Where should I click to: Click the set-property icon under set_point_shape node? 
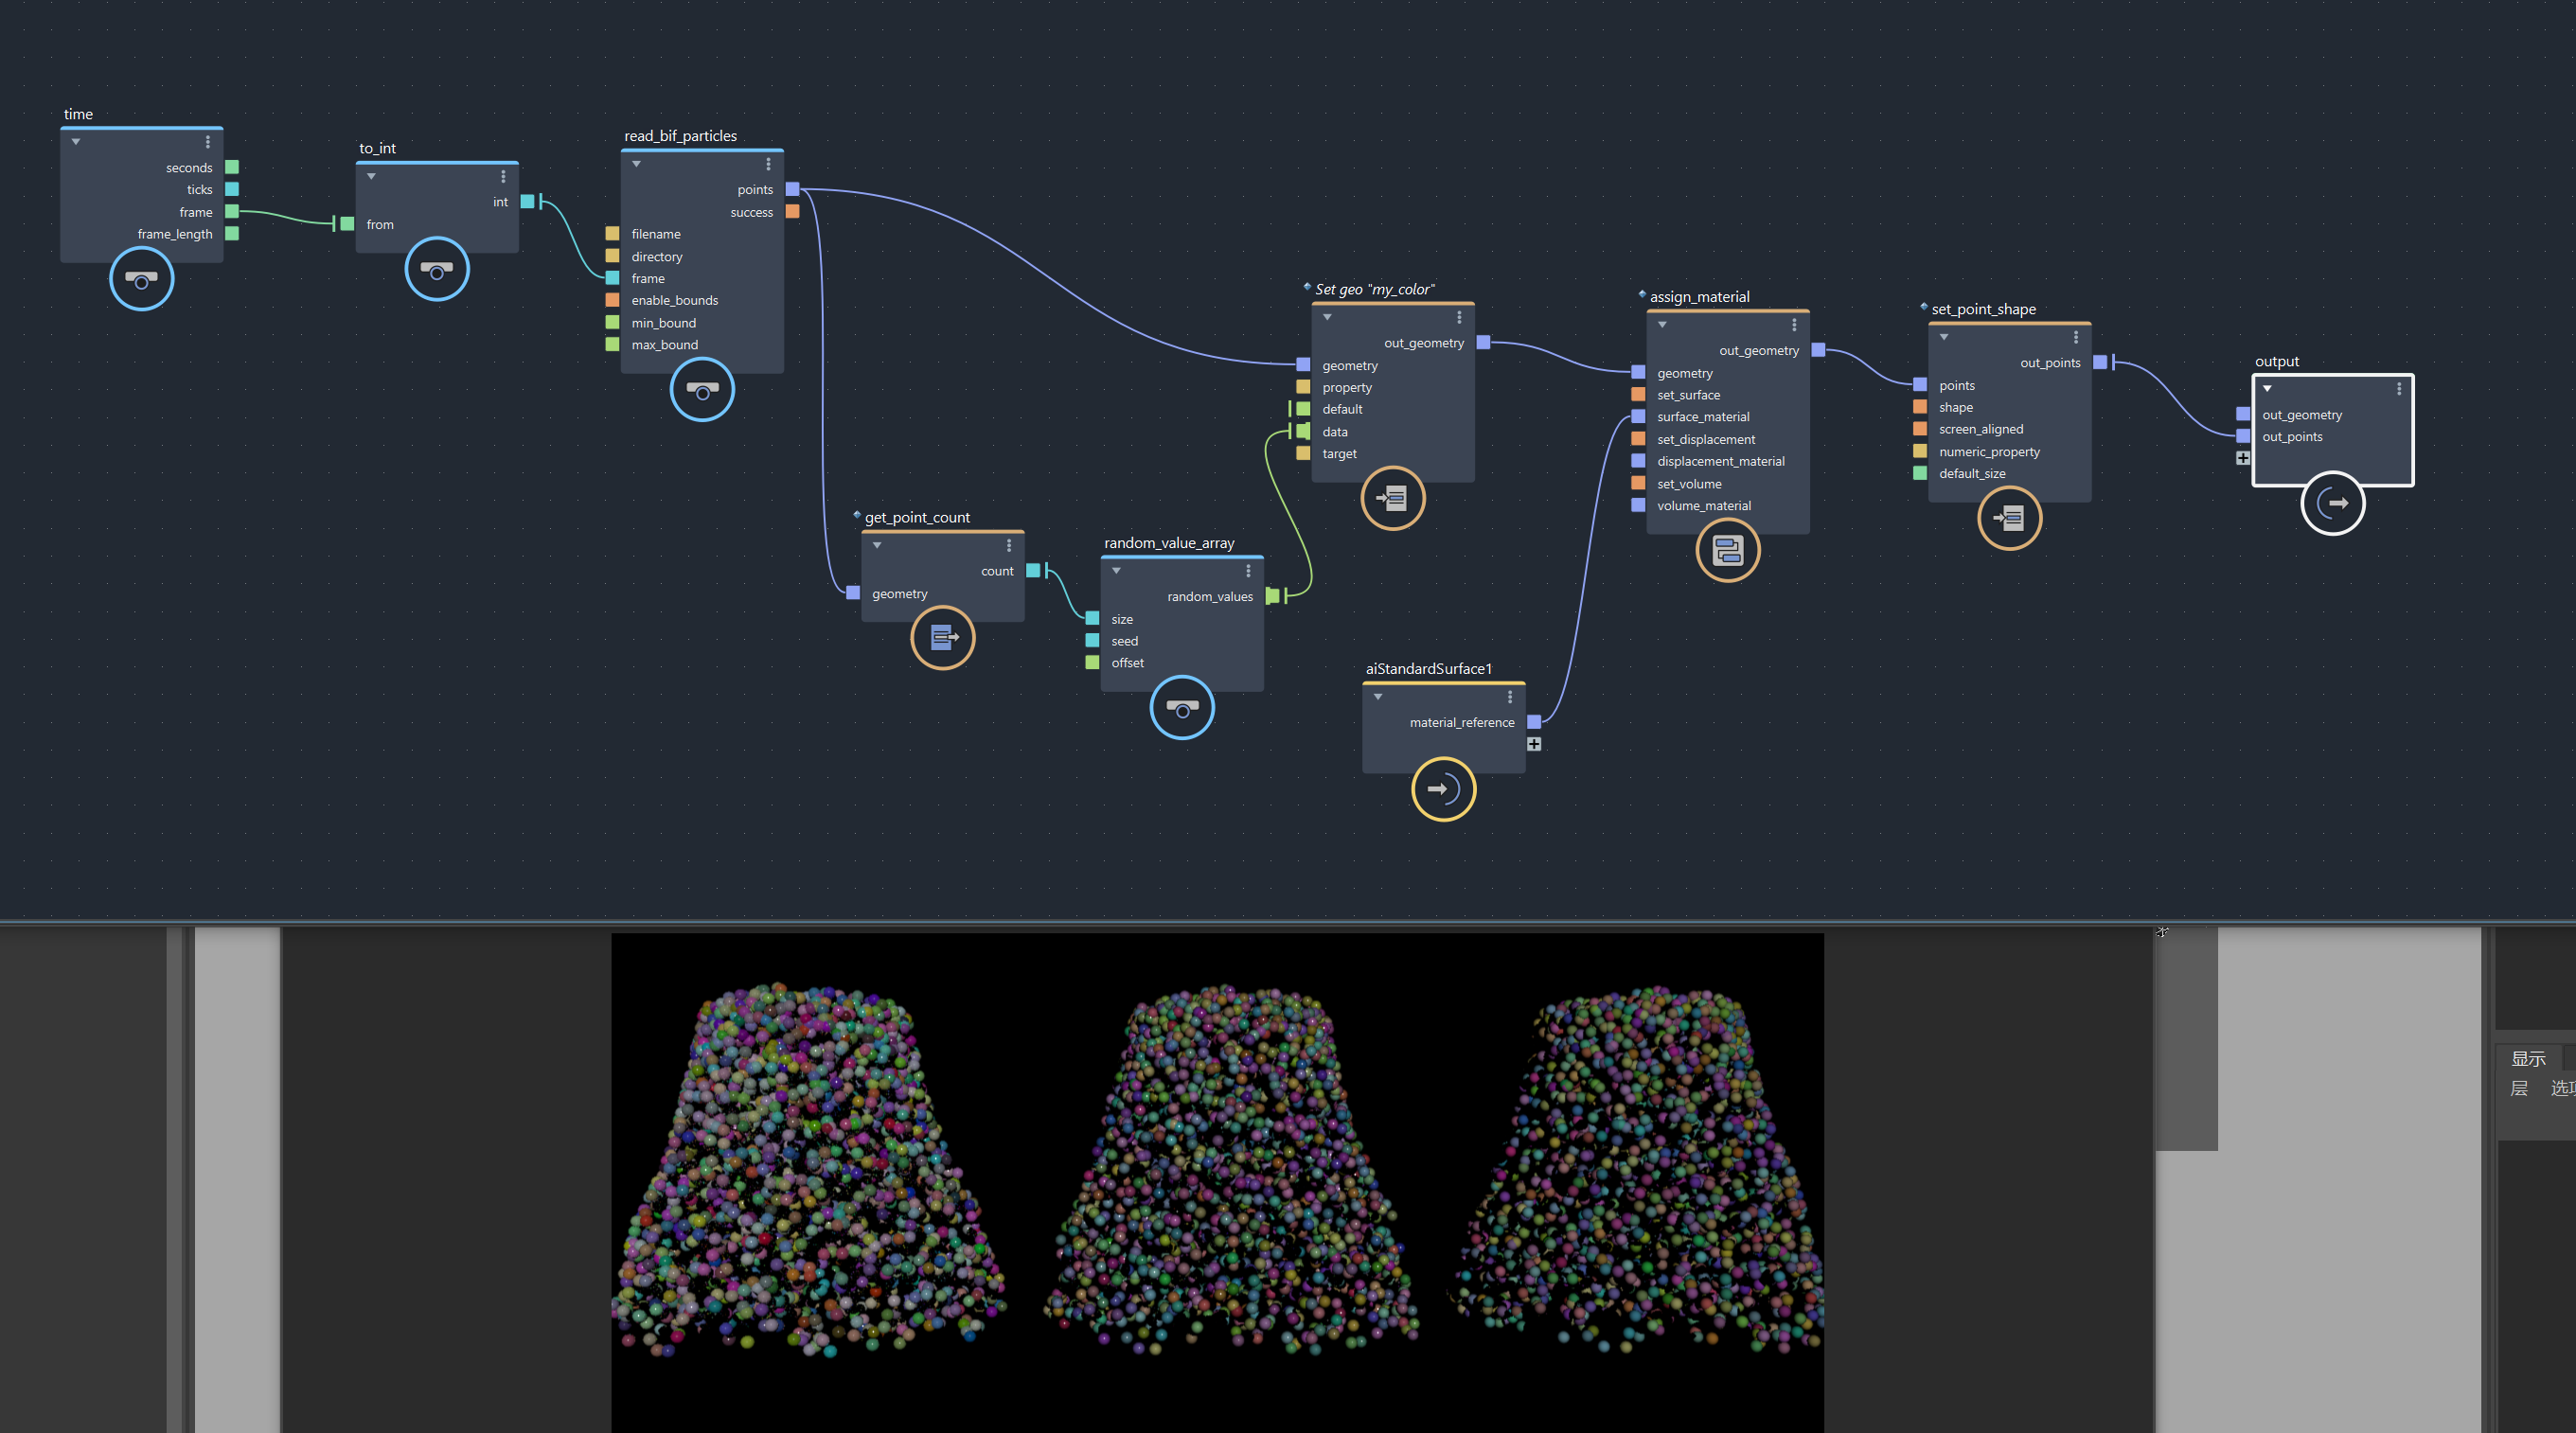2010,518
